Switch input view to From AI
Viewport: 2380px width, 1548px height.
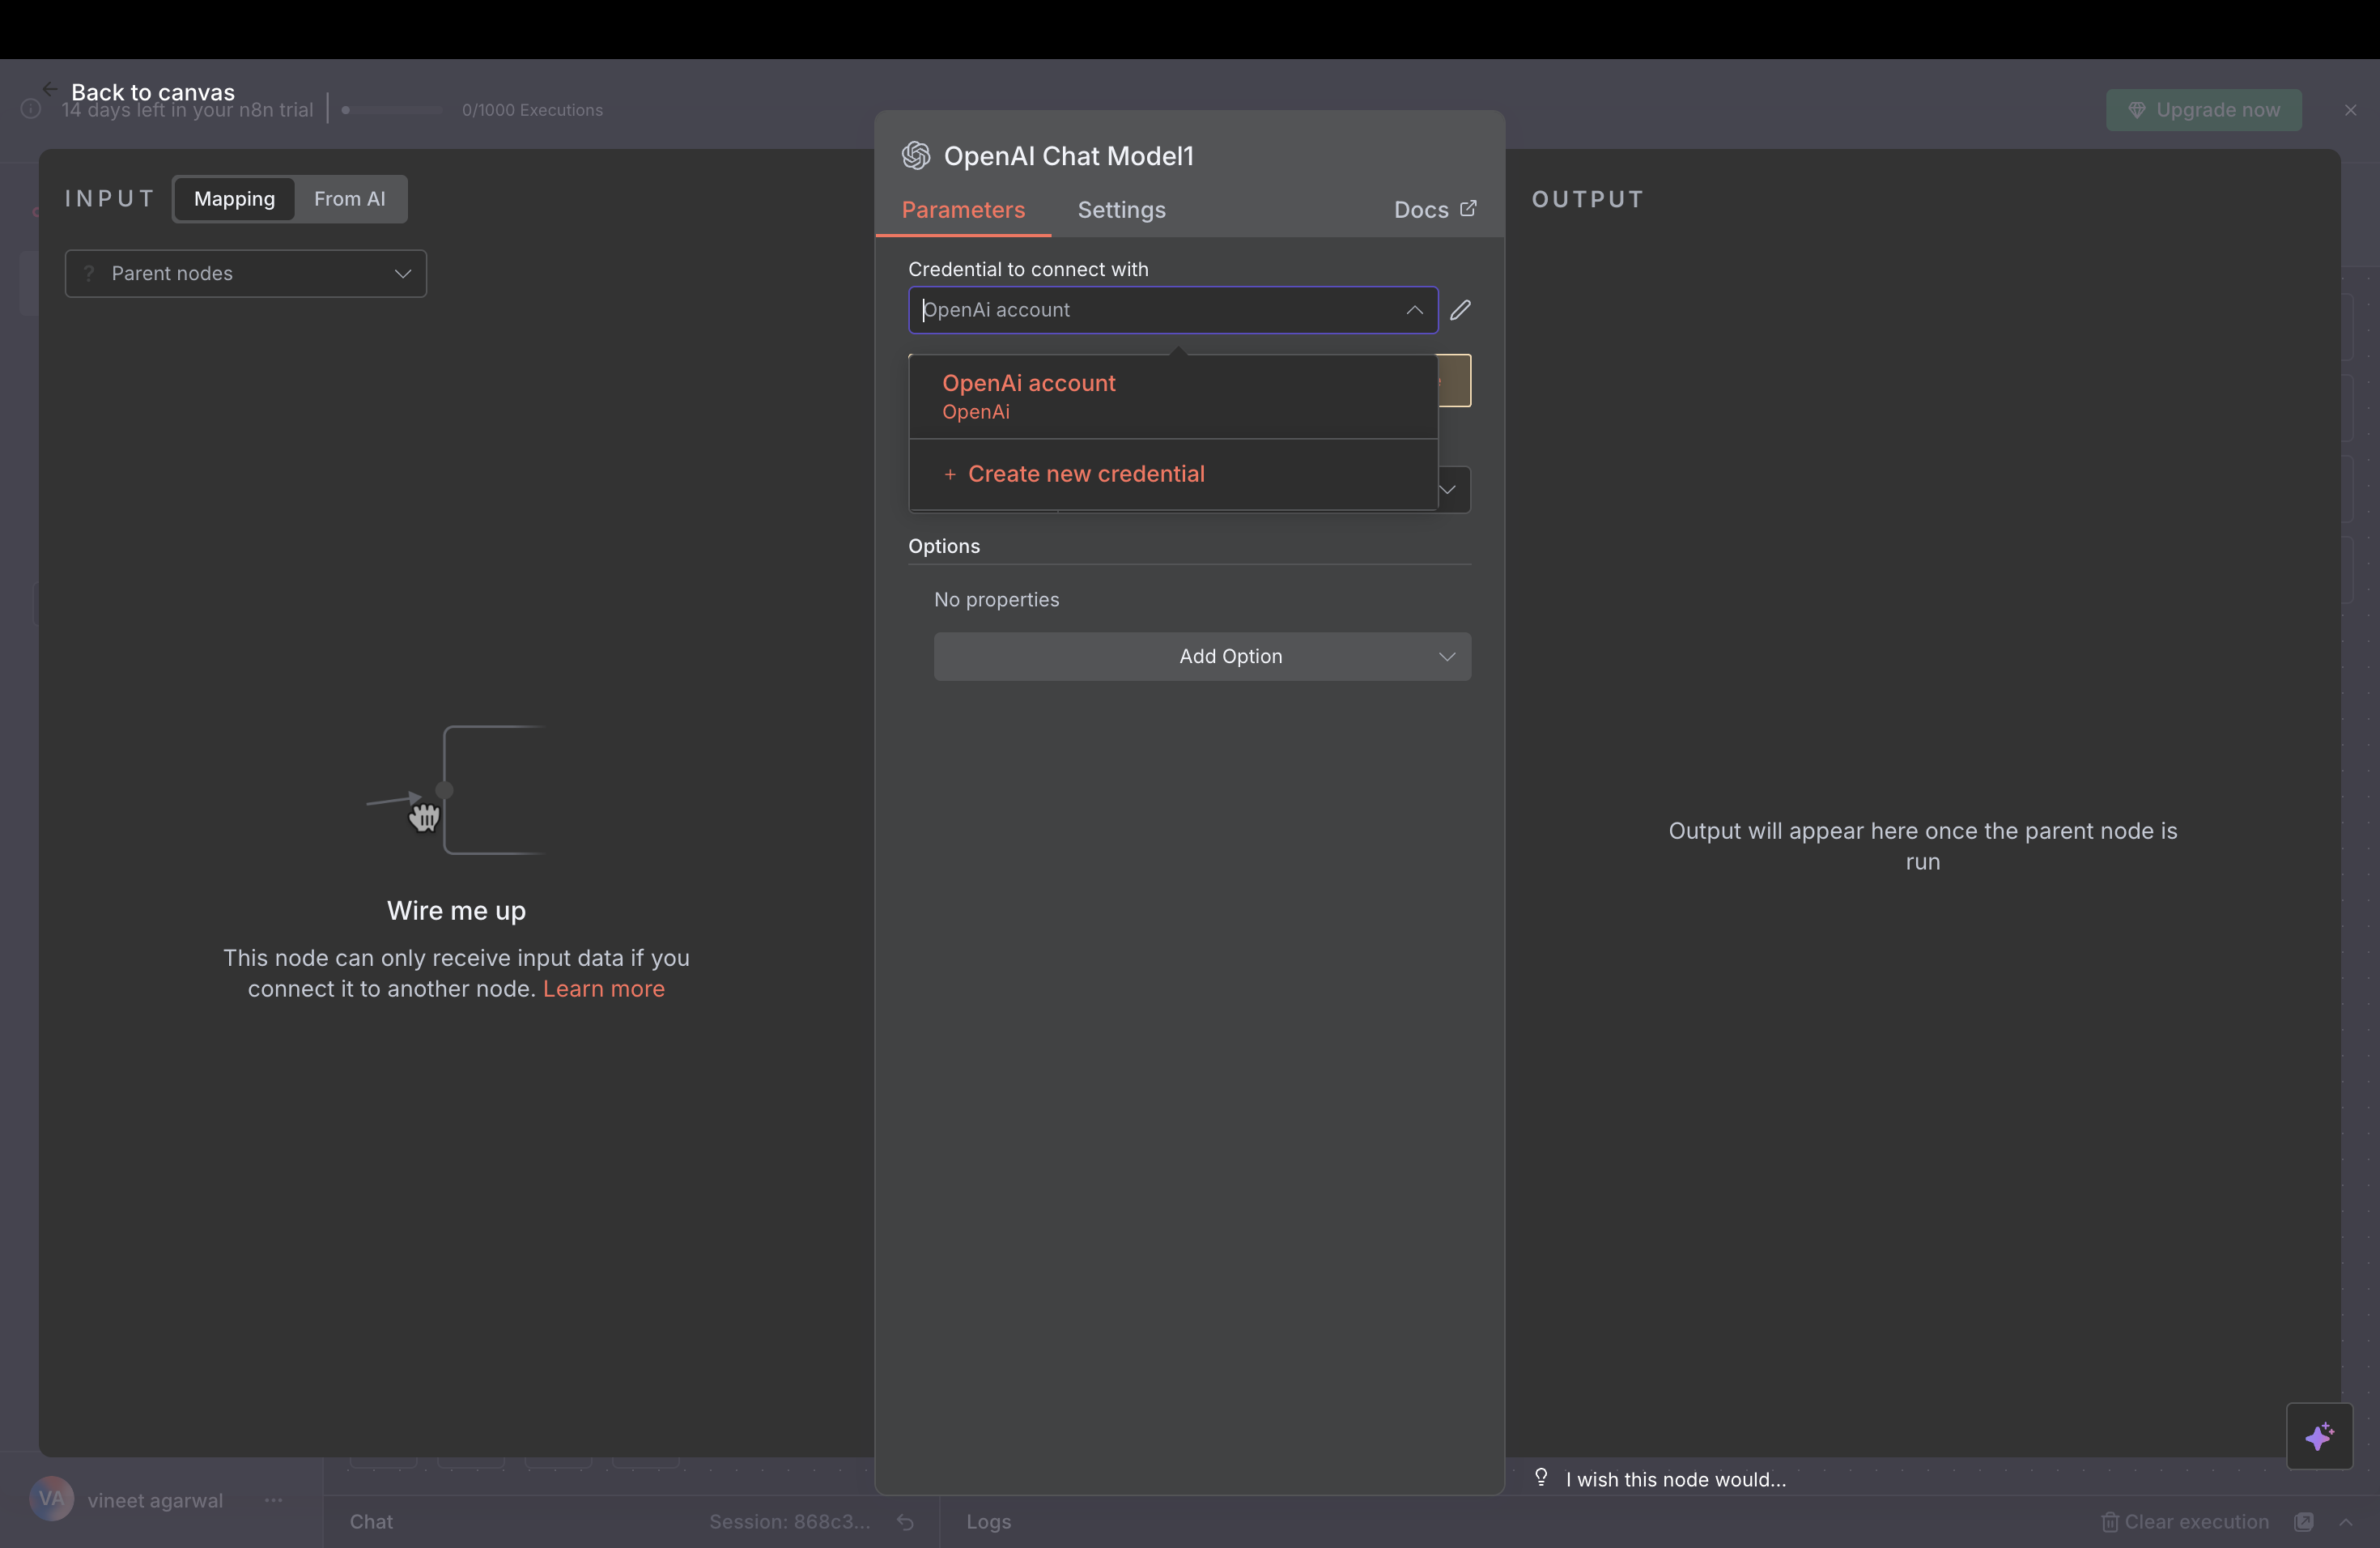(x=349, y=199)
